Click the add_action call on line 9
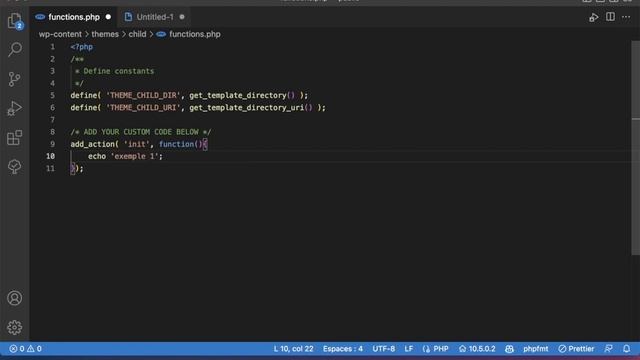Image resolution: width=640 pixels, height=360 pixels. [x=92, y=144]
